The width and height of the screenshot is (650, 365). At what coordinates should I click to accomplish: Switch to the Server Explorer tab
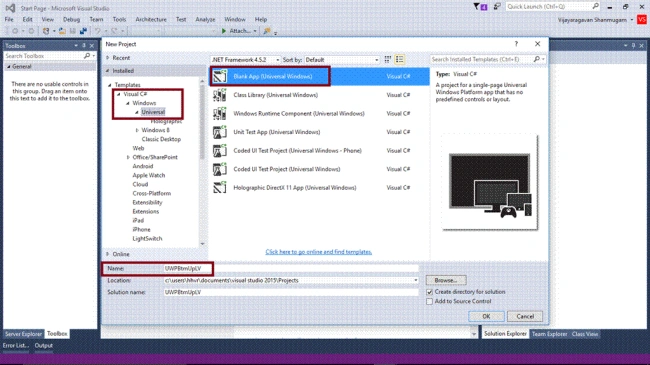pyautogui.click(x=23, y=334)
